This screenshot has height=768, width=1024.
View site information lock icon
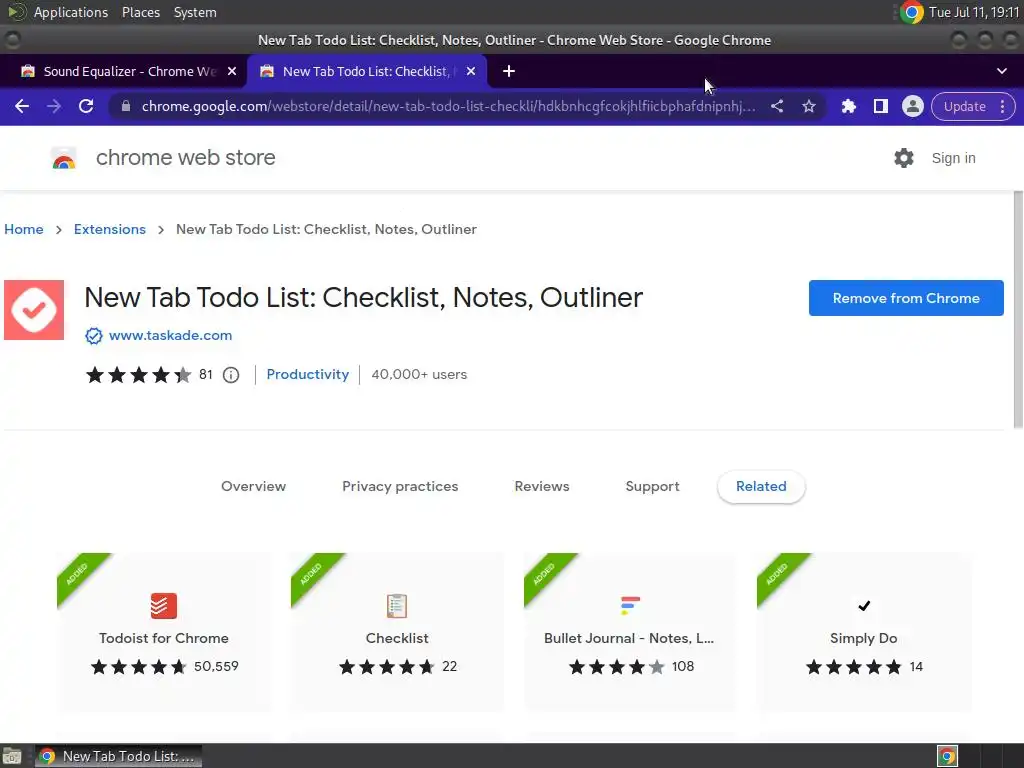[126, 106]
